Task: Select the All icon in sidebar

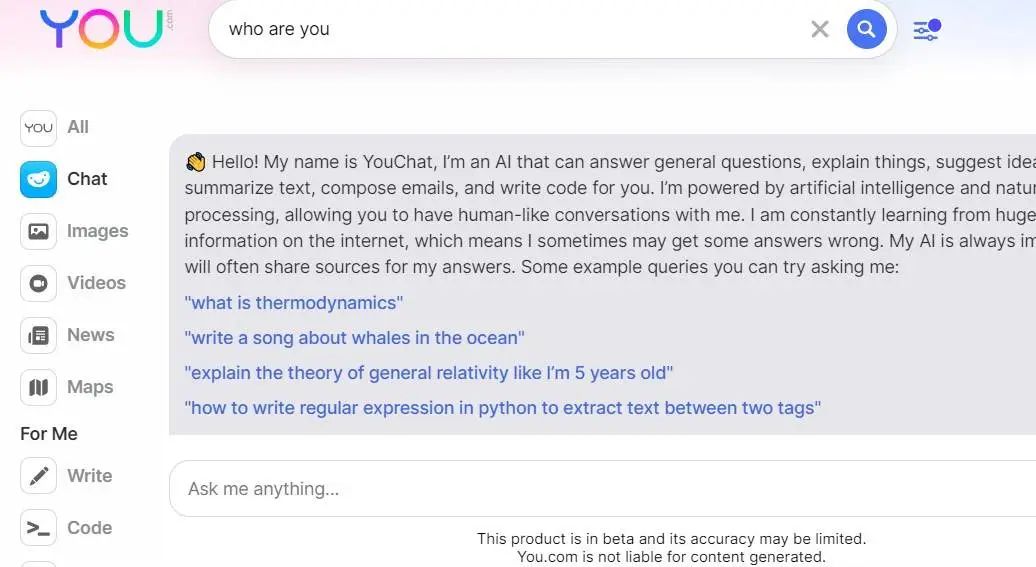Action: (39, 127)
